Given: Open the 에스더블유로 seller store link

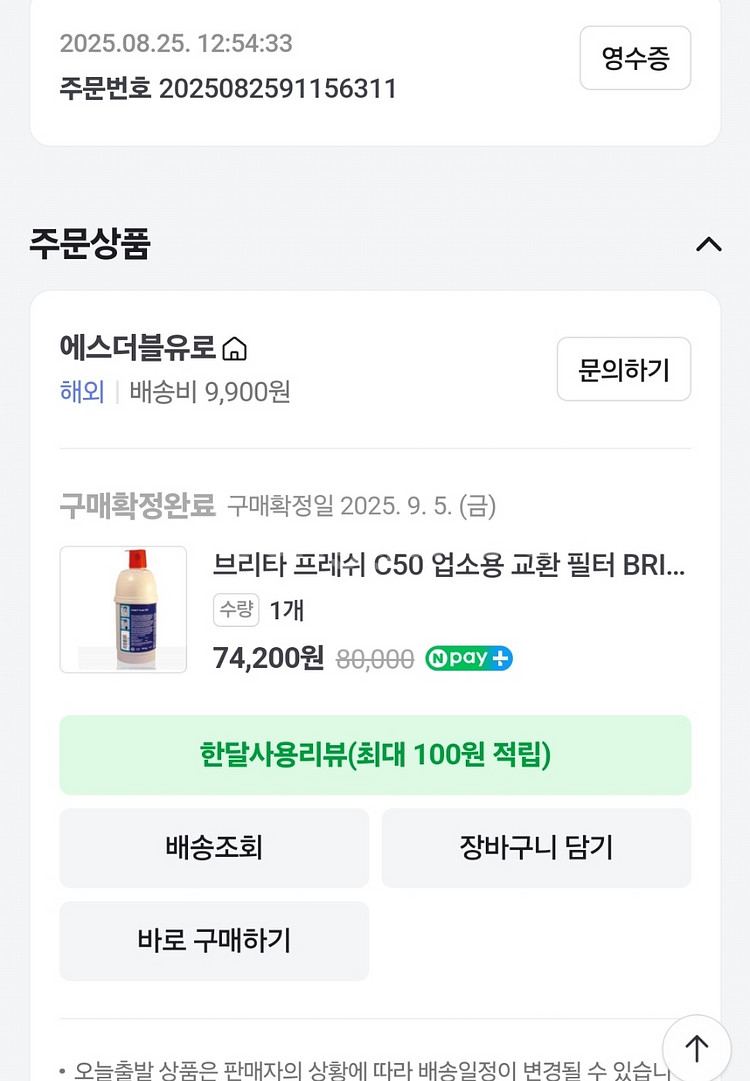Looking at the screenshot, I should coord(138,348).
